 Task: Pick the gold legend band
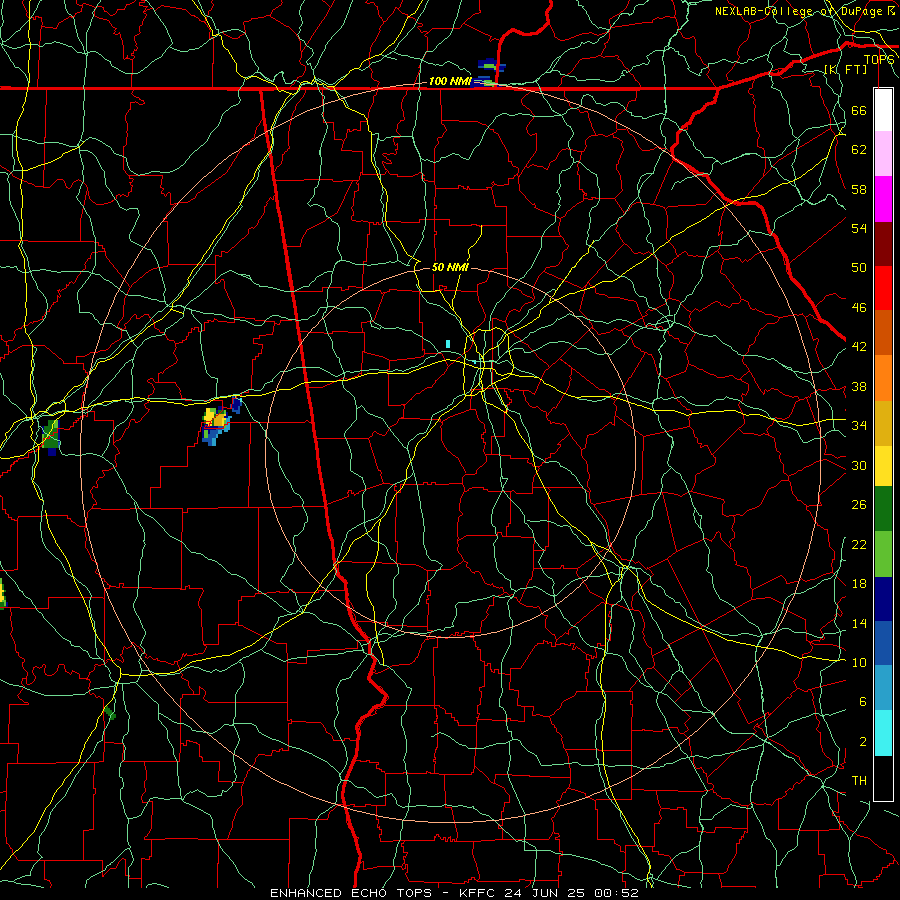tap(883, 423)
